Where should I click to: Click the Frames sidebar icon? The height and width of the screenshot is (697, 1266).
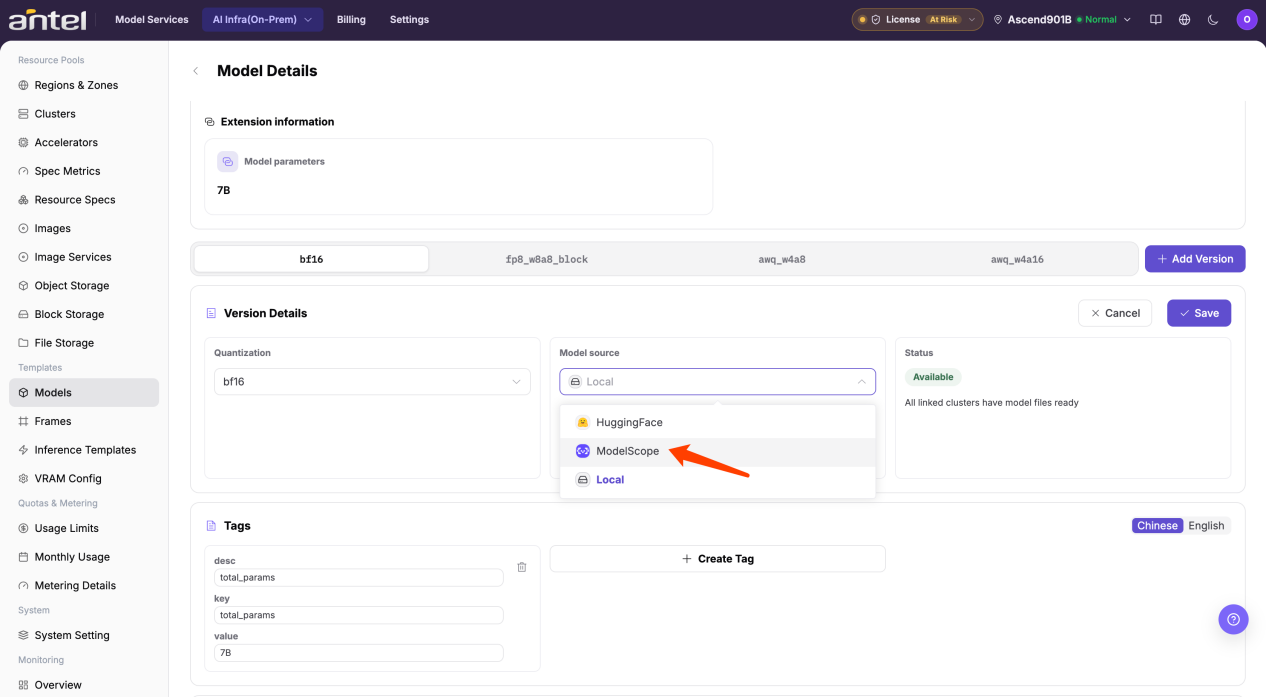point(24,421)
